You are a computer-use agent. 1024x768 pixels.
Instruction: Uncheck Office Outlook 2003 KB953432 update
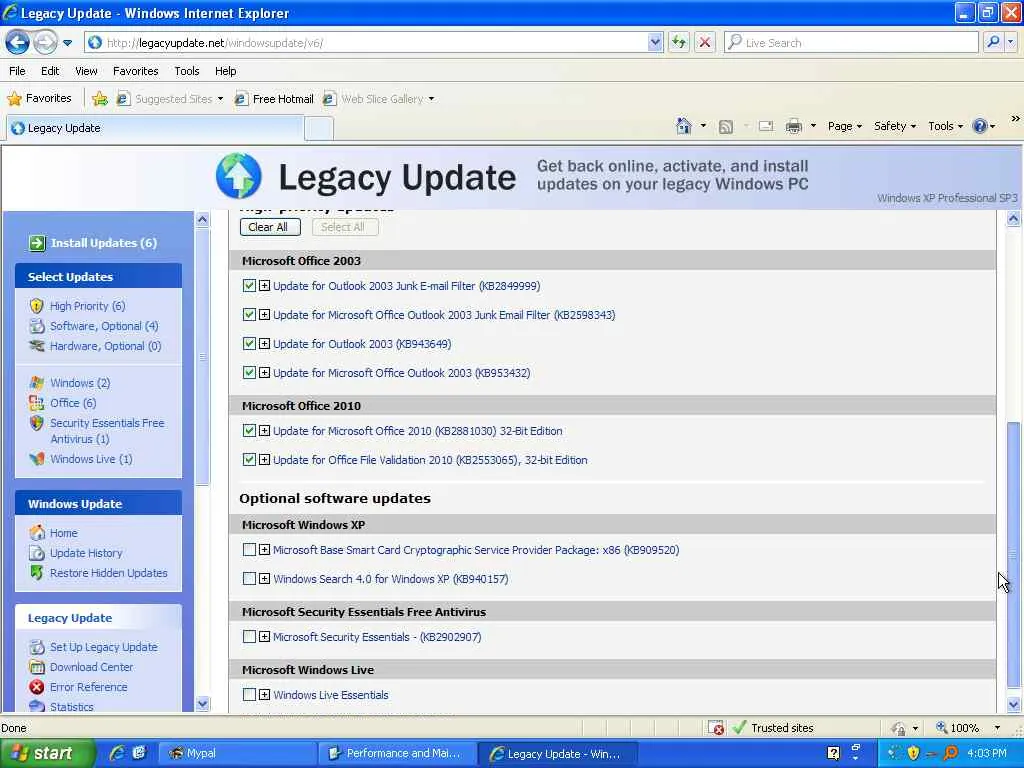(249, 372)
